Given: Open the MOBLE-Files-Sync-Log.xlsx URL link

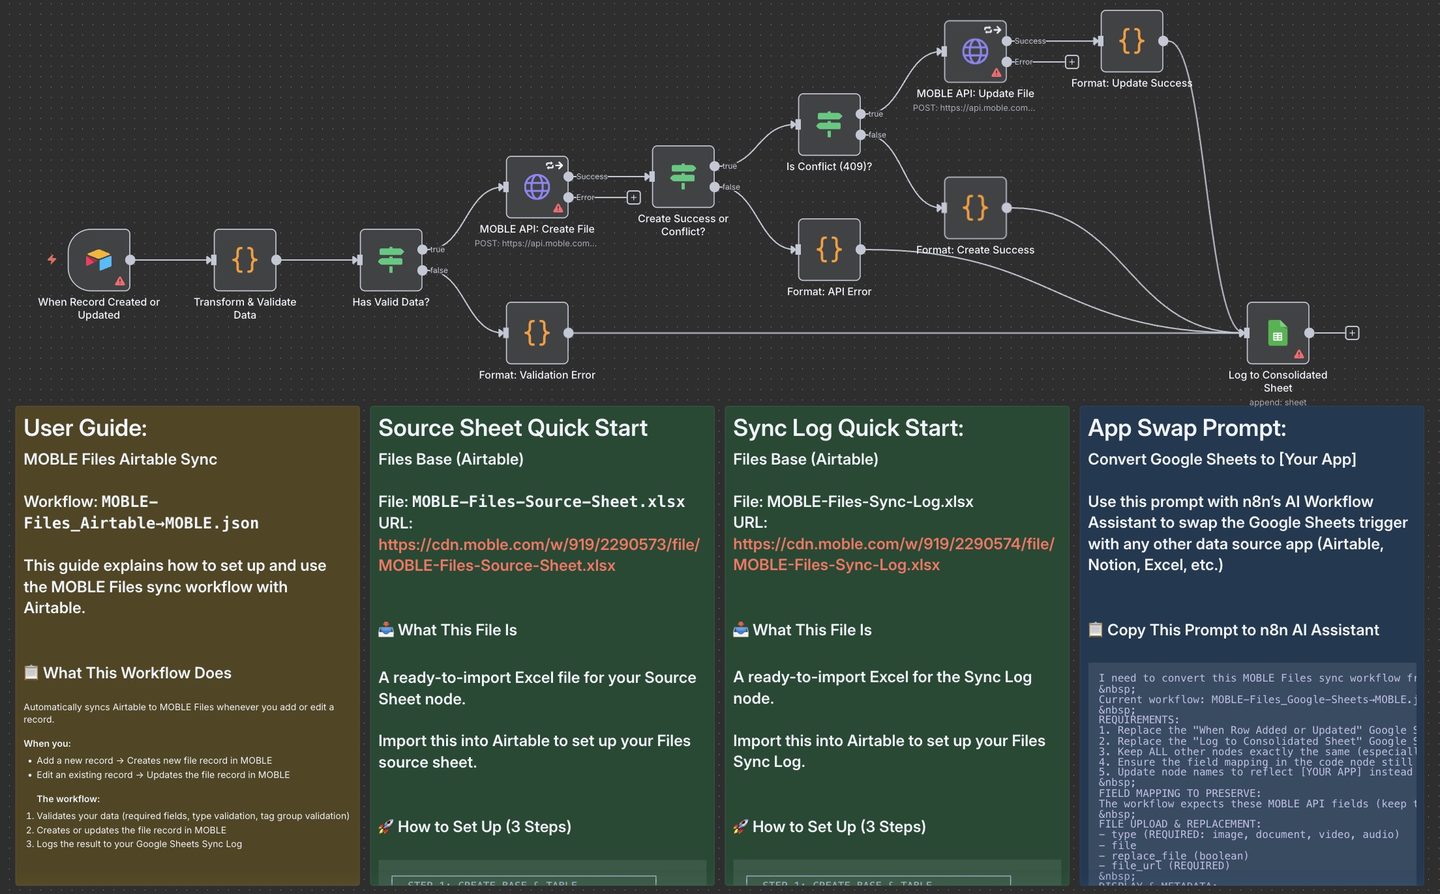Looking at the screenshot, I should point(893,555).
